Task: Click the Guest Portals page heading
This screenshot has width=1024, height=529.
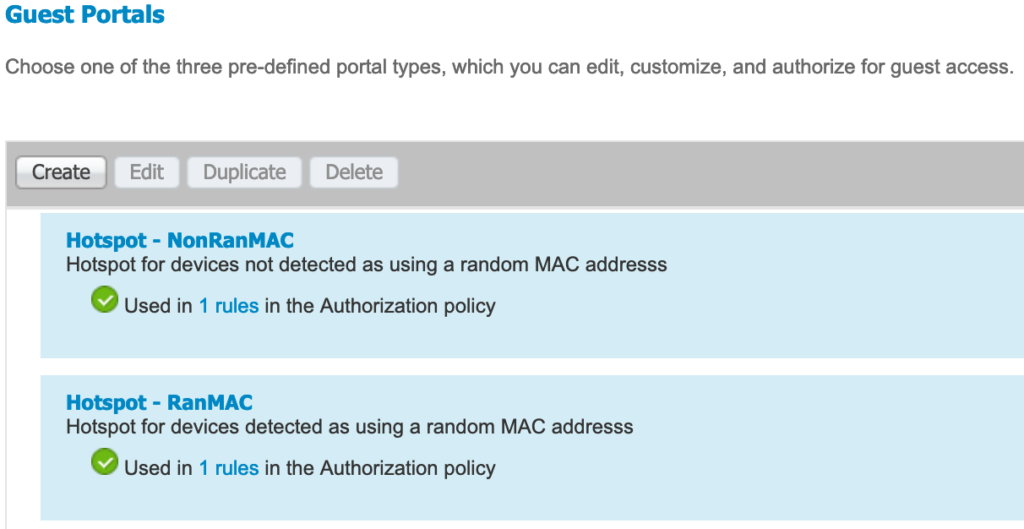Action: pyautogui.click(x=85, y=14)
